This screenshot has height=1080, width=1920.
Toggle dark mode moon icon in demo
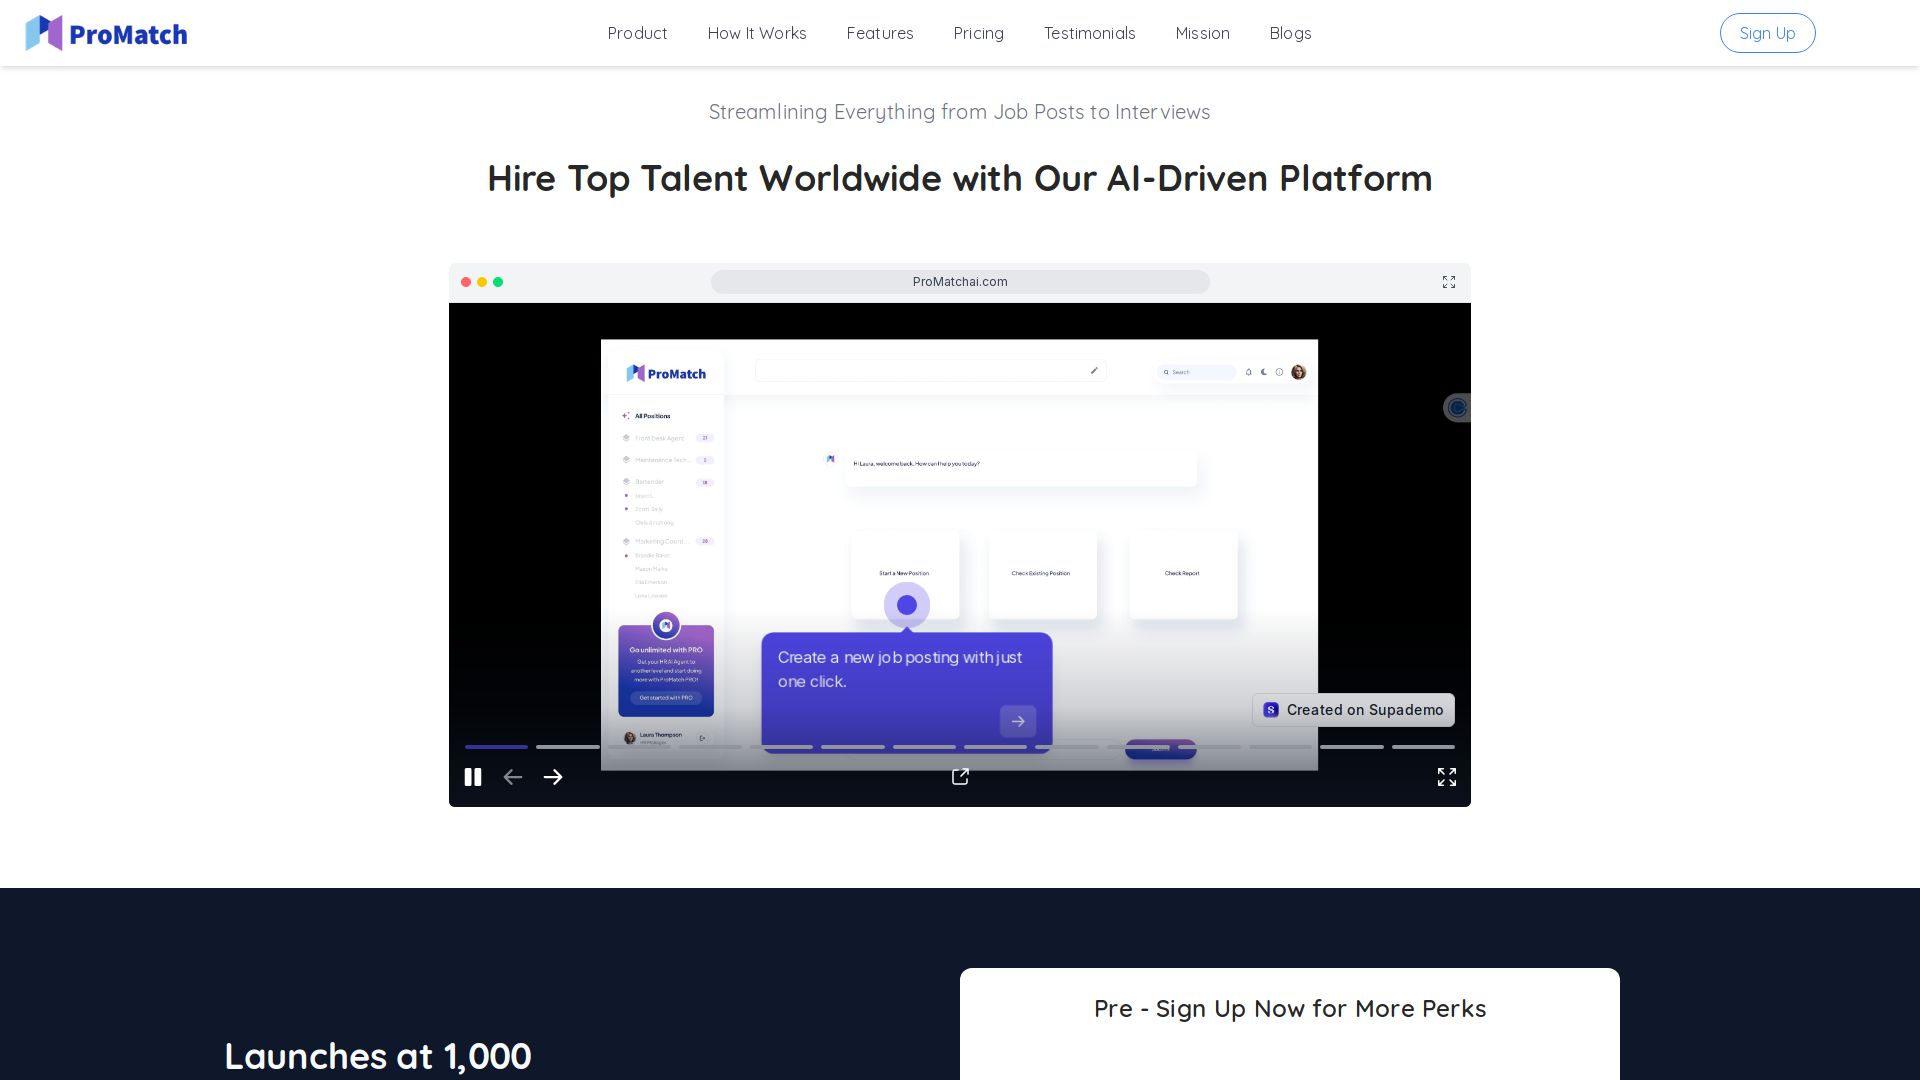1264,372
